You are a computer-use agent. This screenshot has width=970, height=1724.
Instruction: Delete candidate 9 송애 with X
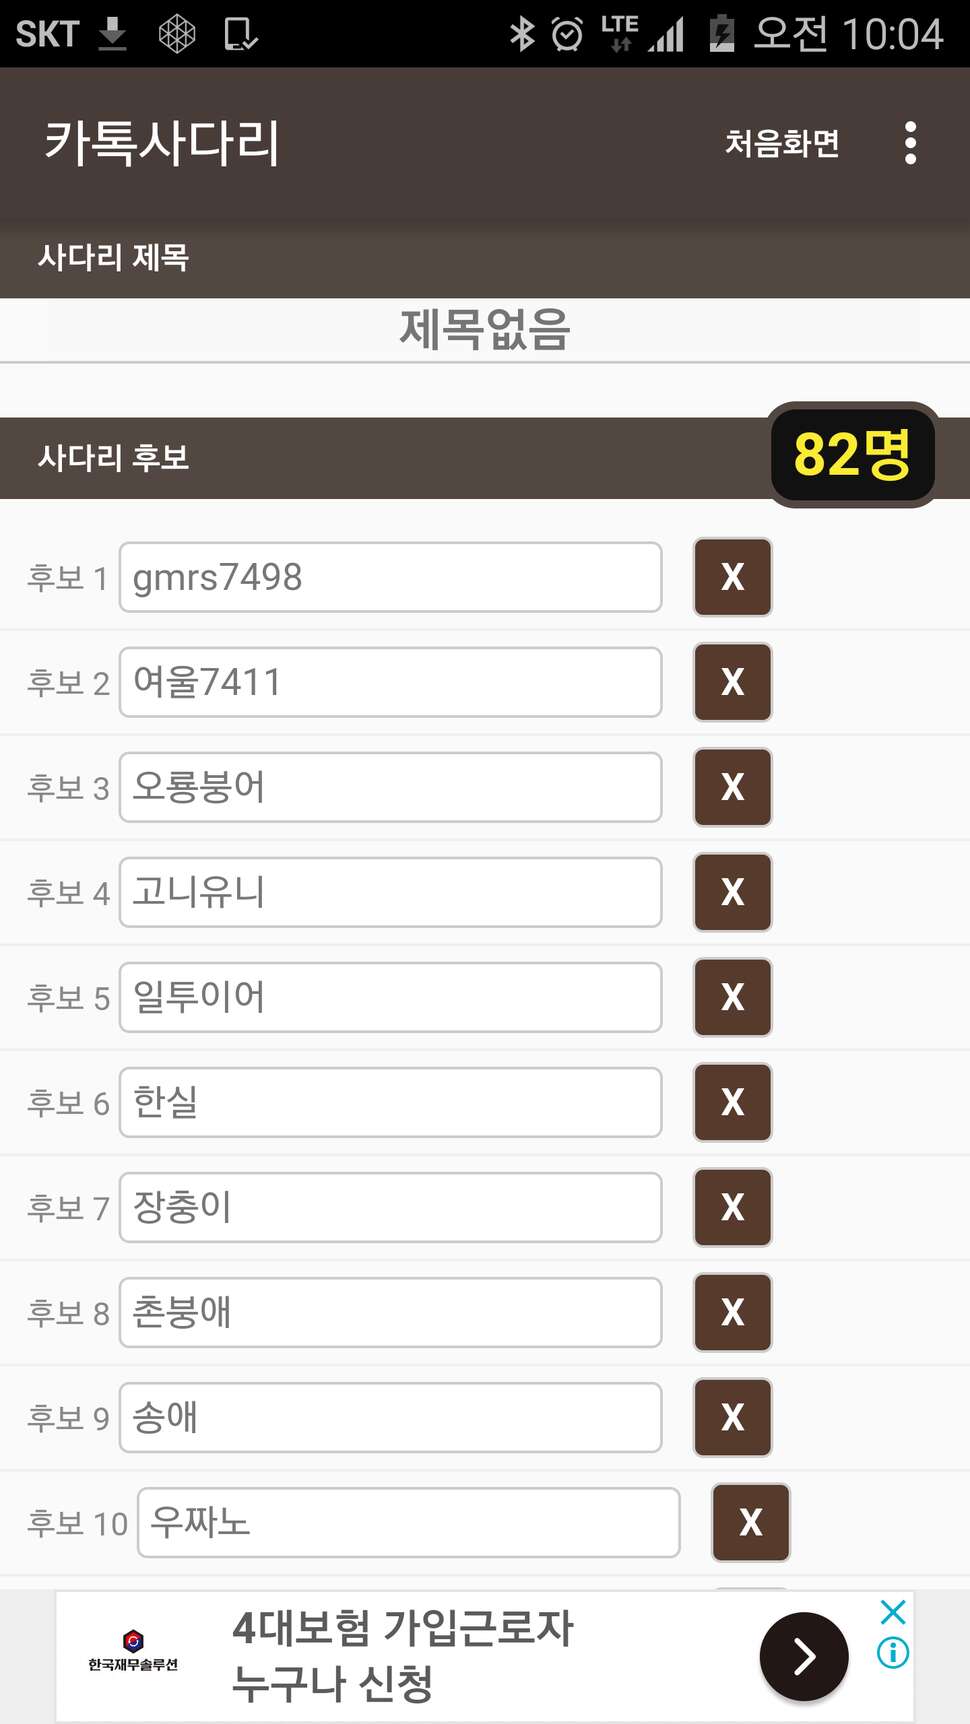pos(733,1417)
